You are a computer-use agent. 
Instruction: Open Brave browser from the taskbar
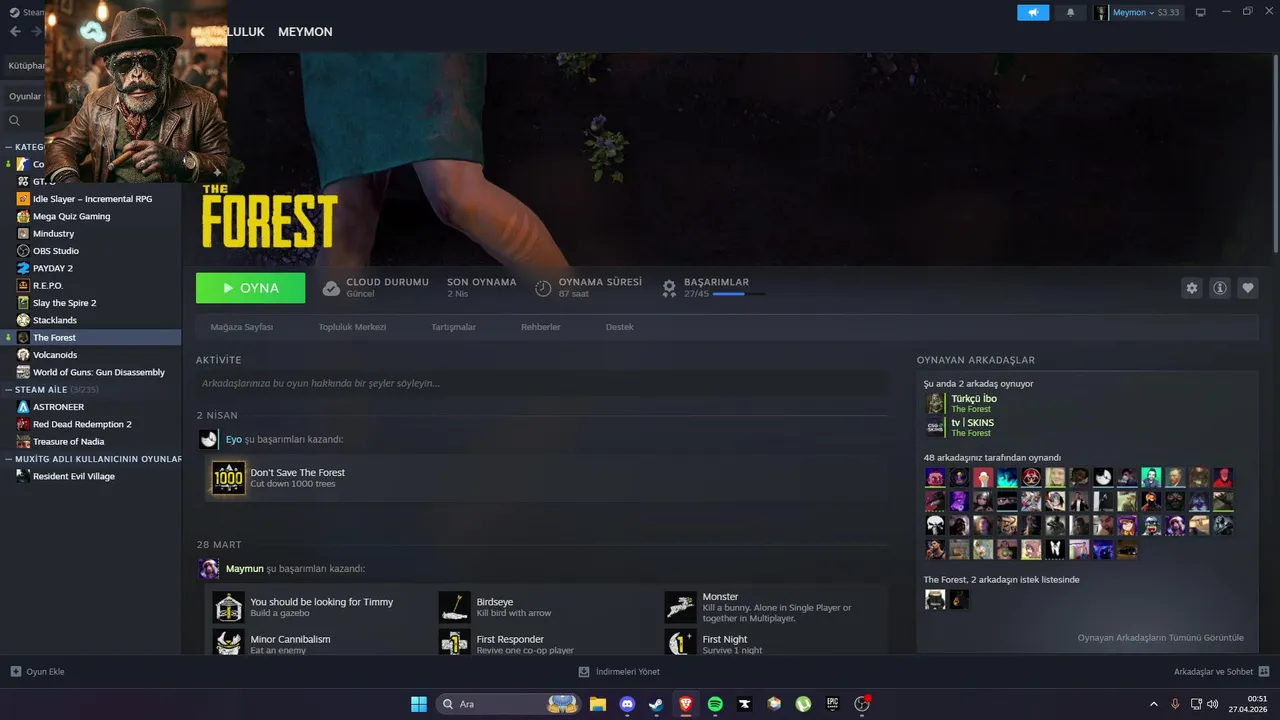[686, 704]
